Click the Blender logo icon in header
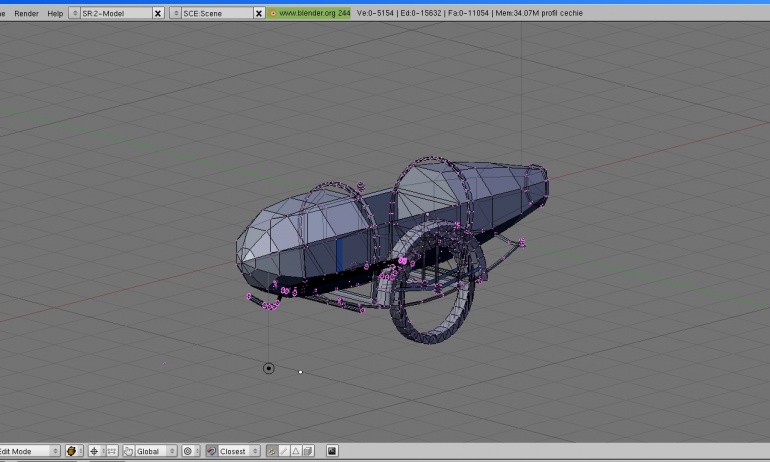The height and width of the screenshot is (462, 770). pos(273,13)
